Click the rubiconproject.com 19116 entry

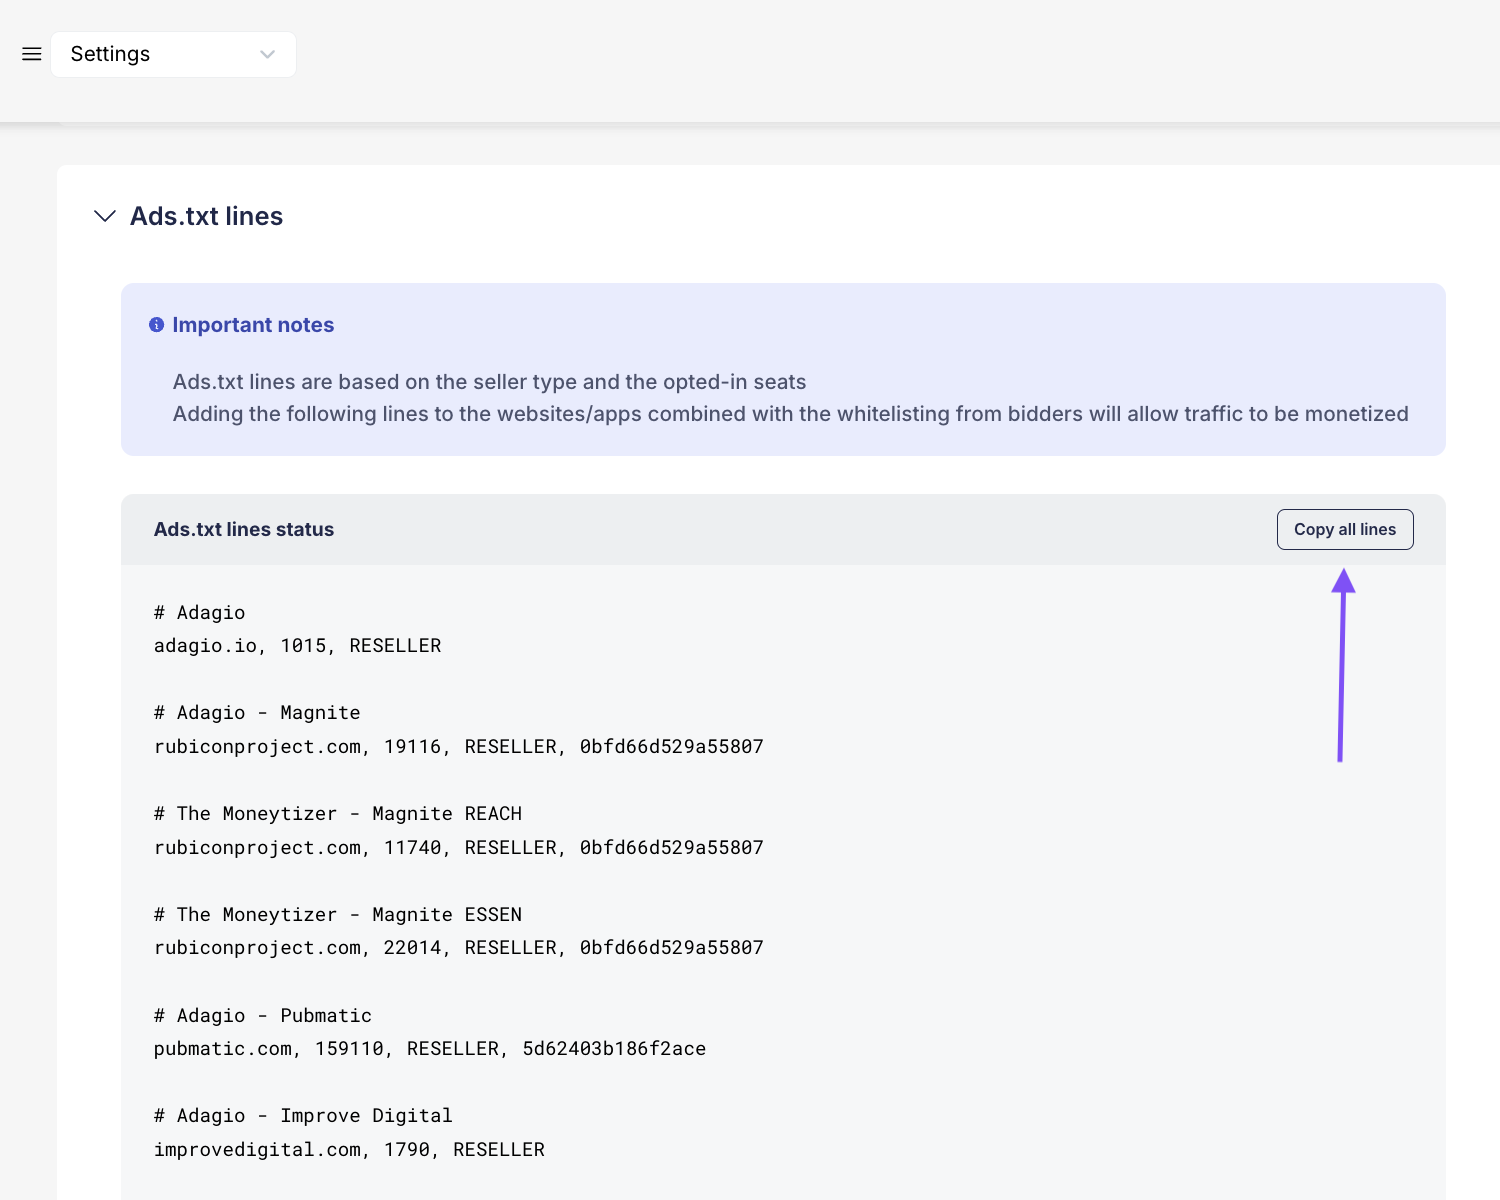(458, 747)
